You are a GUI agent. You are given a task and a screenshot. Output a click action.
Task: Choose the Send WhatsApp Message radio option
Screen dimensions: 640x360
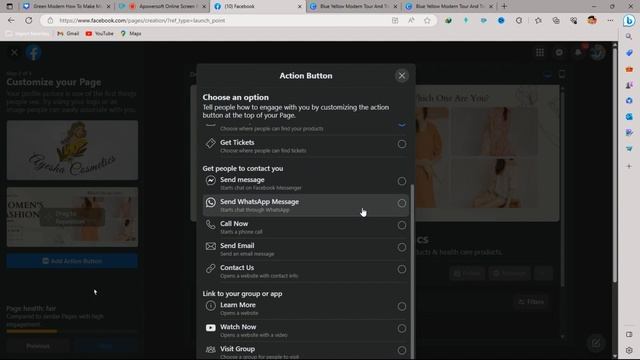pyautogui.click(x=402, y=203)
